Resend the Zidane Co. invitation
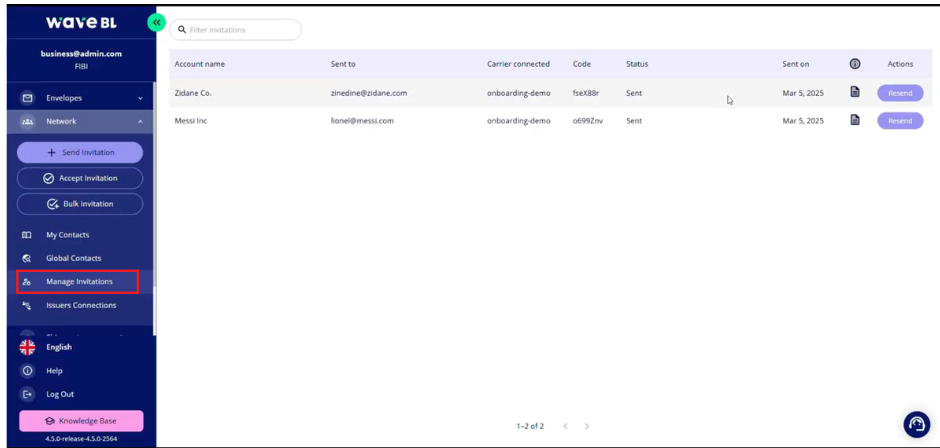 [x=900, y=93]
